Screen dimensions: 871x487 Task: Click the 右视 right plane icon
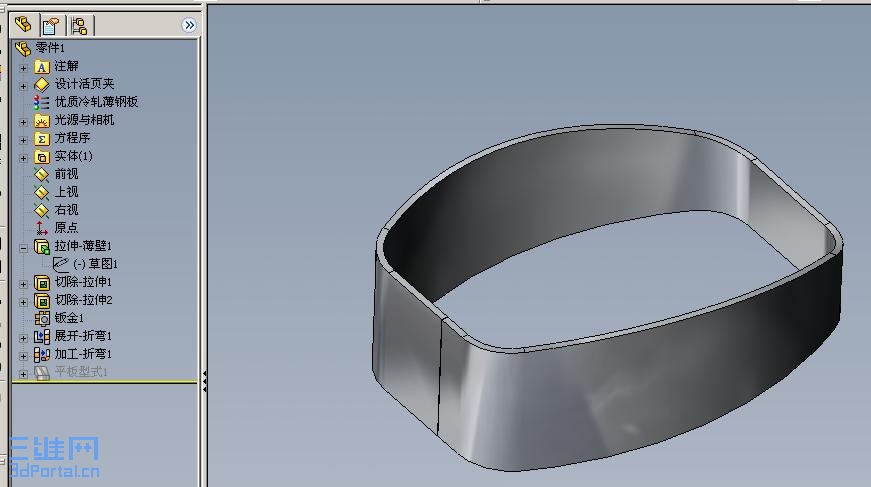(42, 210)
